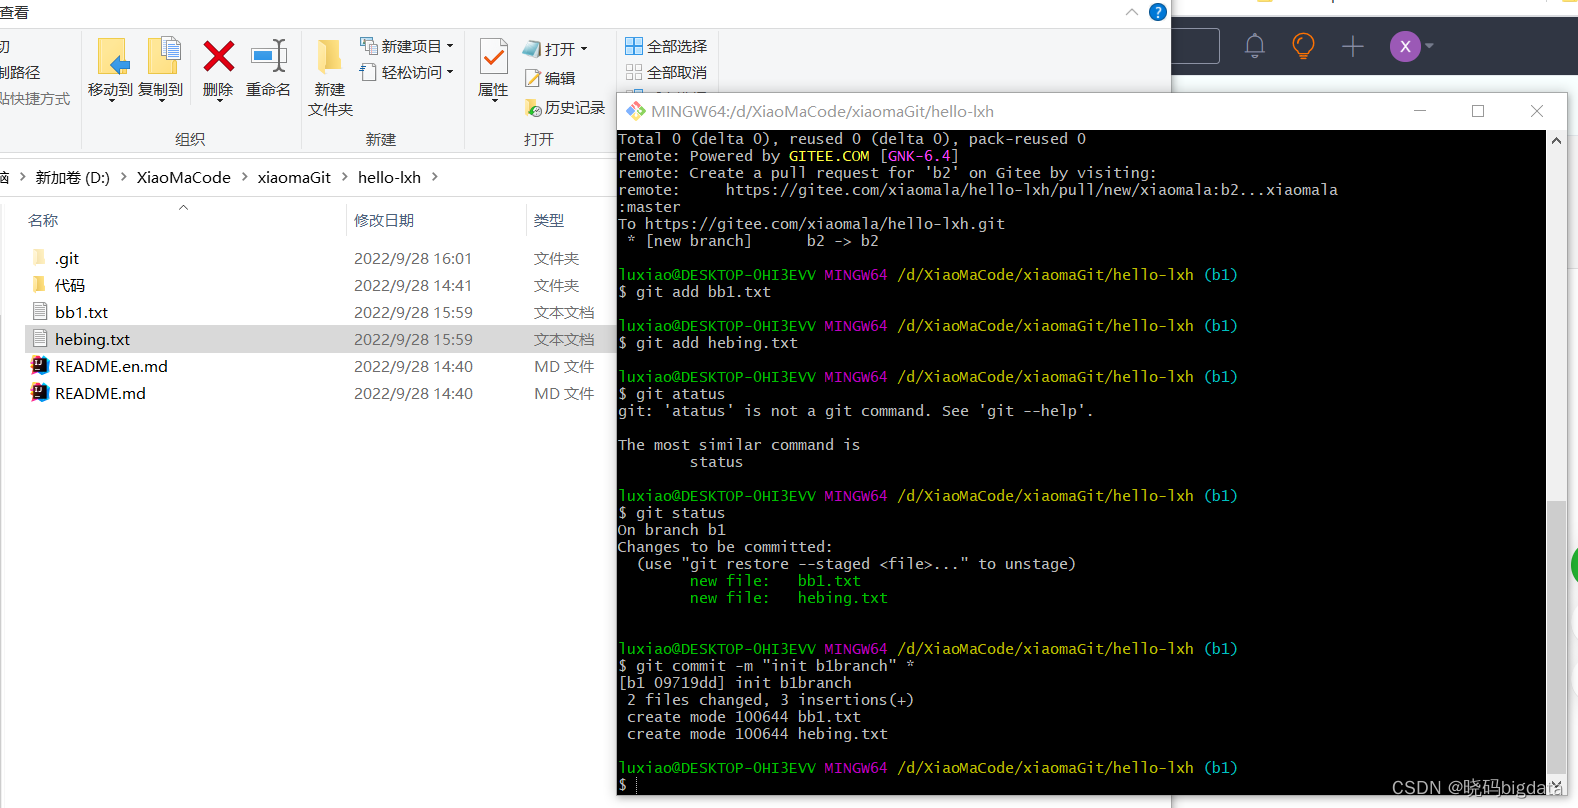Click the terminal vertical scrollbar thumb
Image resolution: width=1578 pixels, height=808 pixels.
1556,635
